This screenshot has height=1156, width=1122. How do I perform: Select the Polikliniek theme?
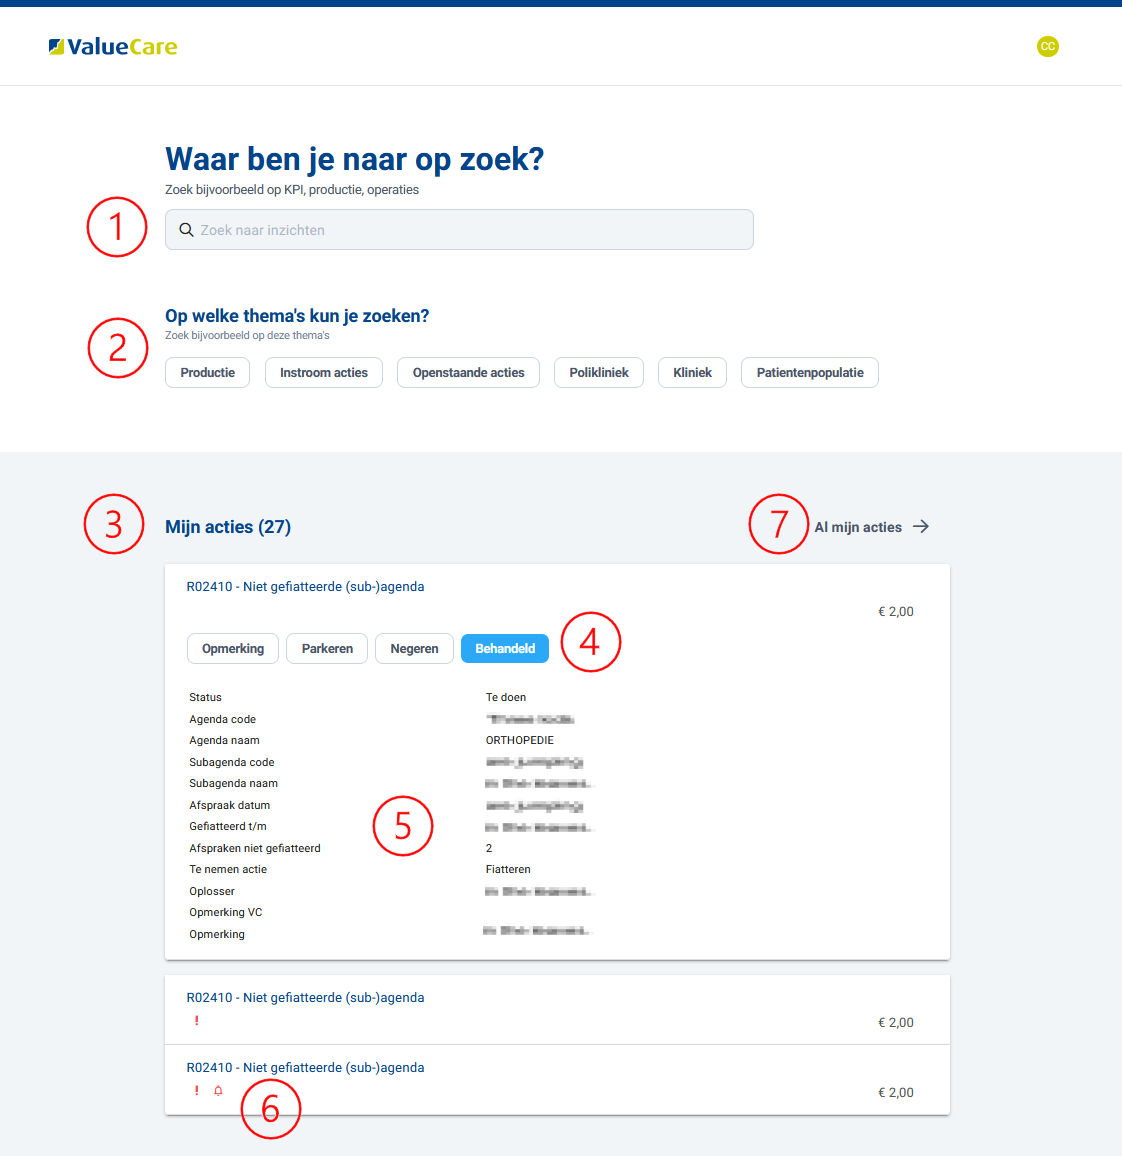(599, 373)
